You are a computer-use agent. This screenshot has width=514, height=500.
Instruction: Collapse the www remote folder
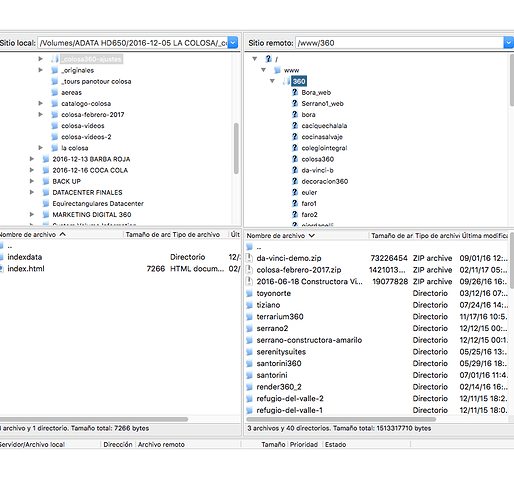(263, 70)
